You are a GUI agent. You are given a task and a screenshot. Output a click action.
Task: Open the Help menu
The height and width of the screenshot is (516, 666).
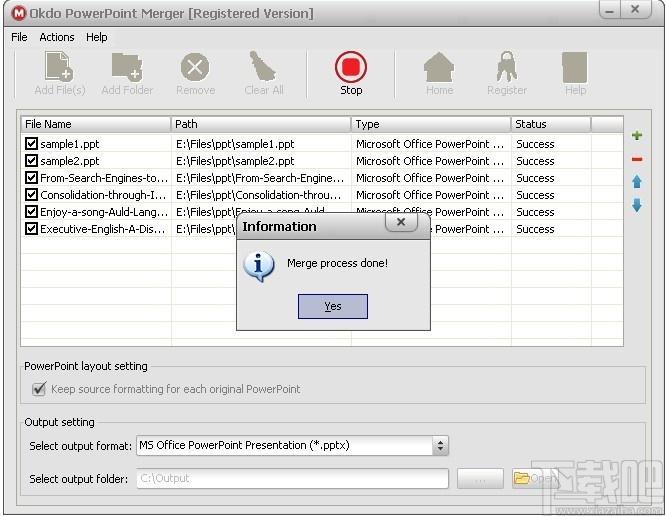[96, 37]
